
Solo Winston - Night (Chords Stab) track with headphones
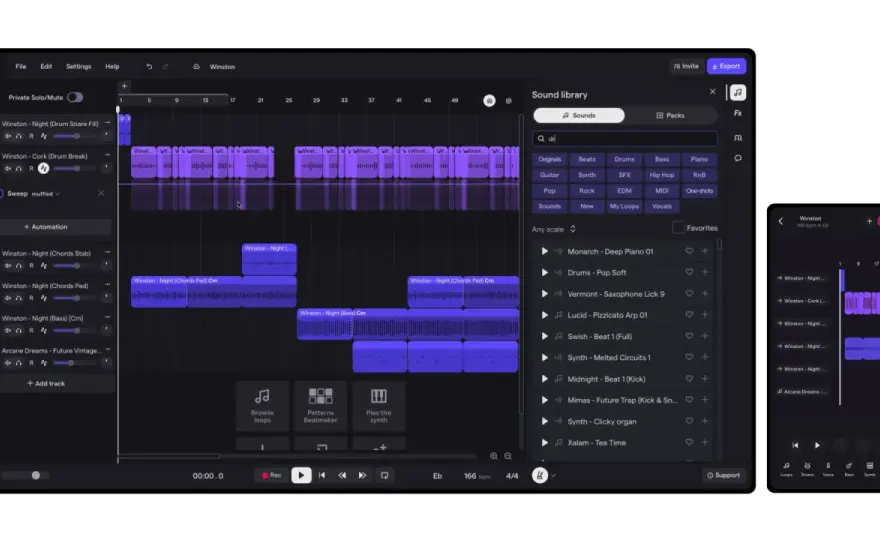(x=19, y=266)
